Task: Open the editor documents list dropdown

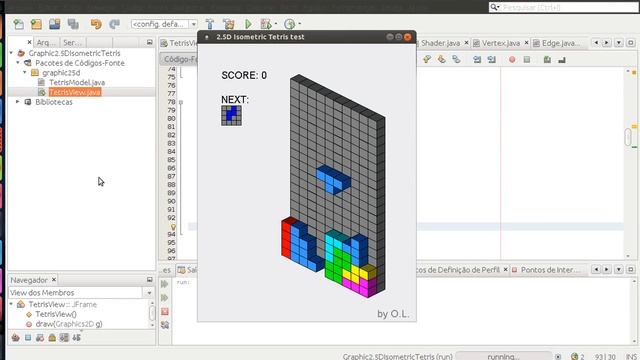Action: pyautogui.click(x=619, y=42)
